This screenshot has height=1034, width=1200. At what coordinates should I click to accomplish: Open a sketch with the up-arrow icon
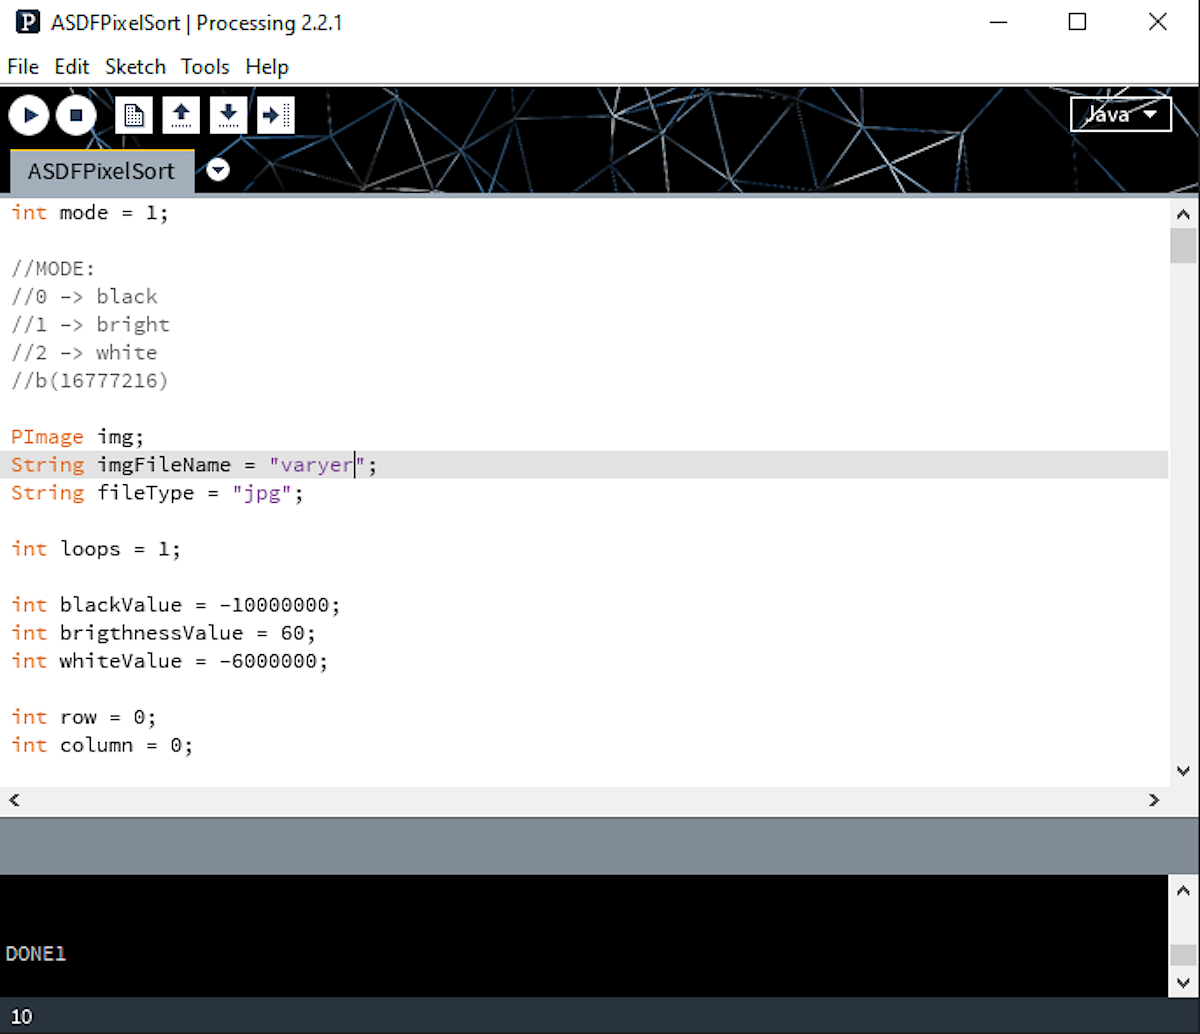tap(181, 115)
